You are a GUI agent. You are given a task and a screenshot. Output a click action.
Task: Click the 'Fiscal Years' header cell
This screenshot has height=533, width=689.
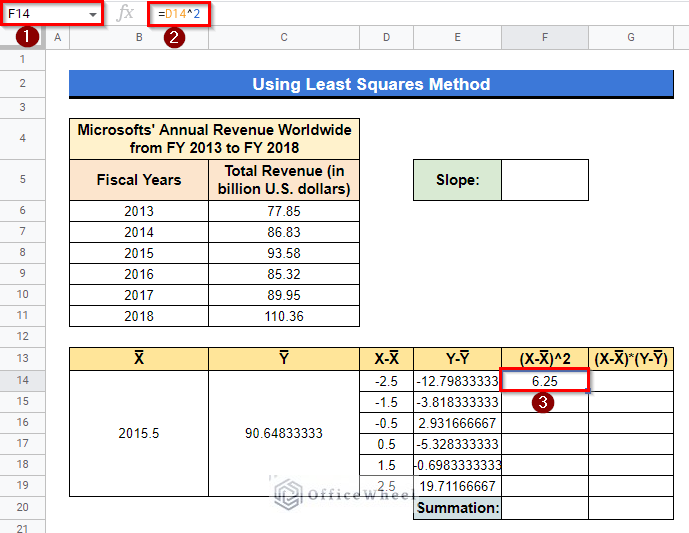click(139, 180)
